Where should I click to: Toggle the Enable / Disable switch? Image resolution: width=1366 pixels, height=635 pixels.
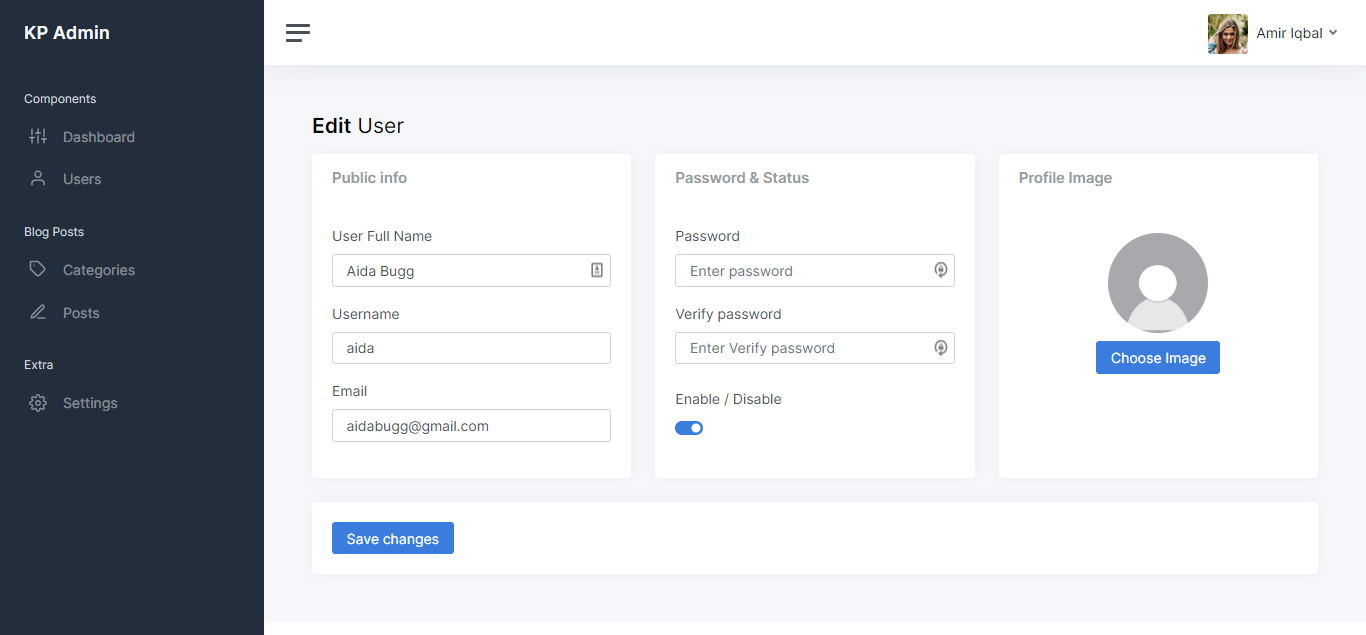click(x=689, y=428)
